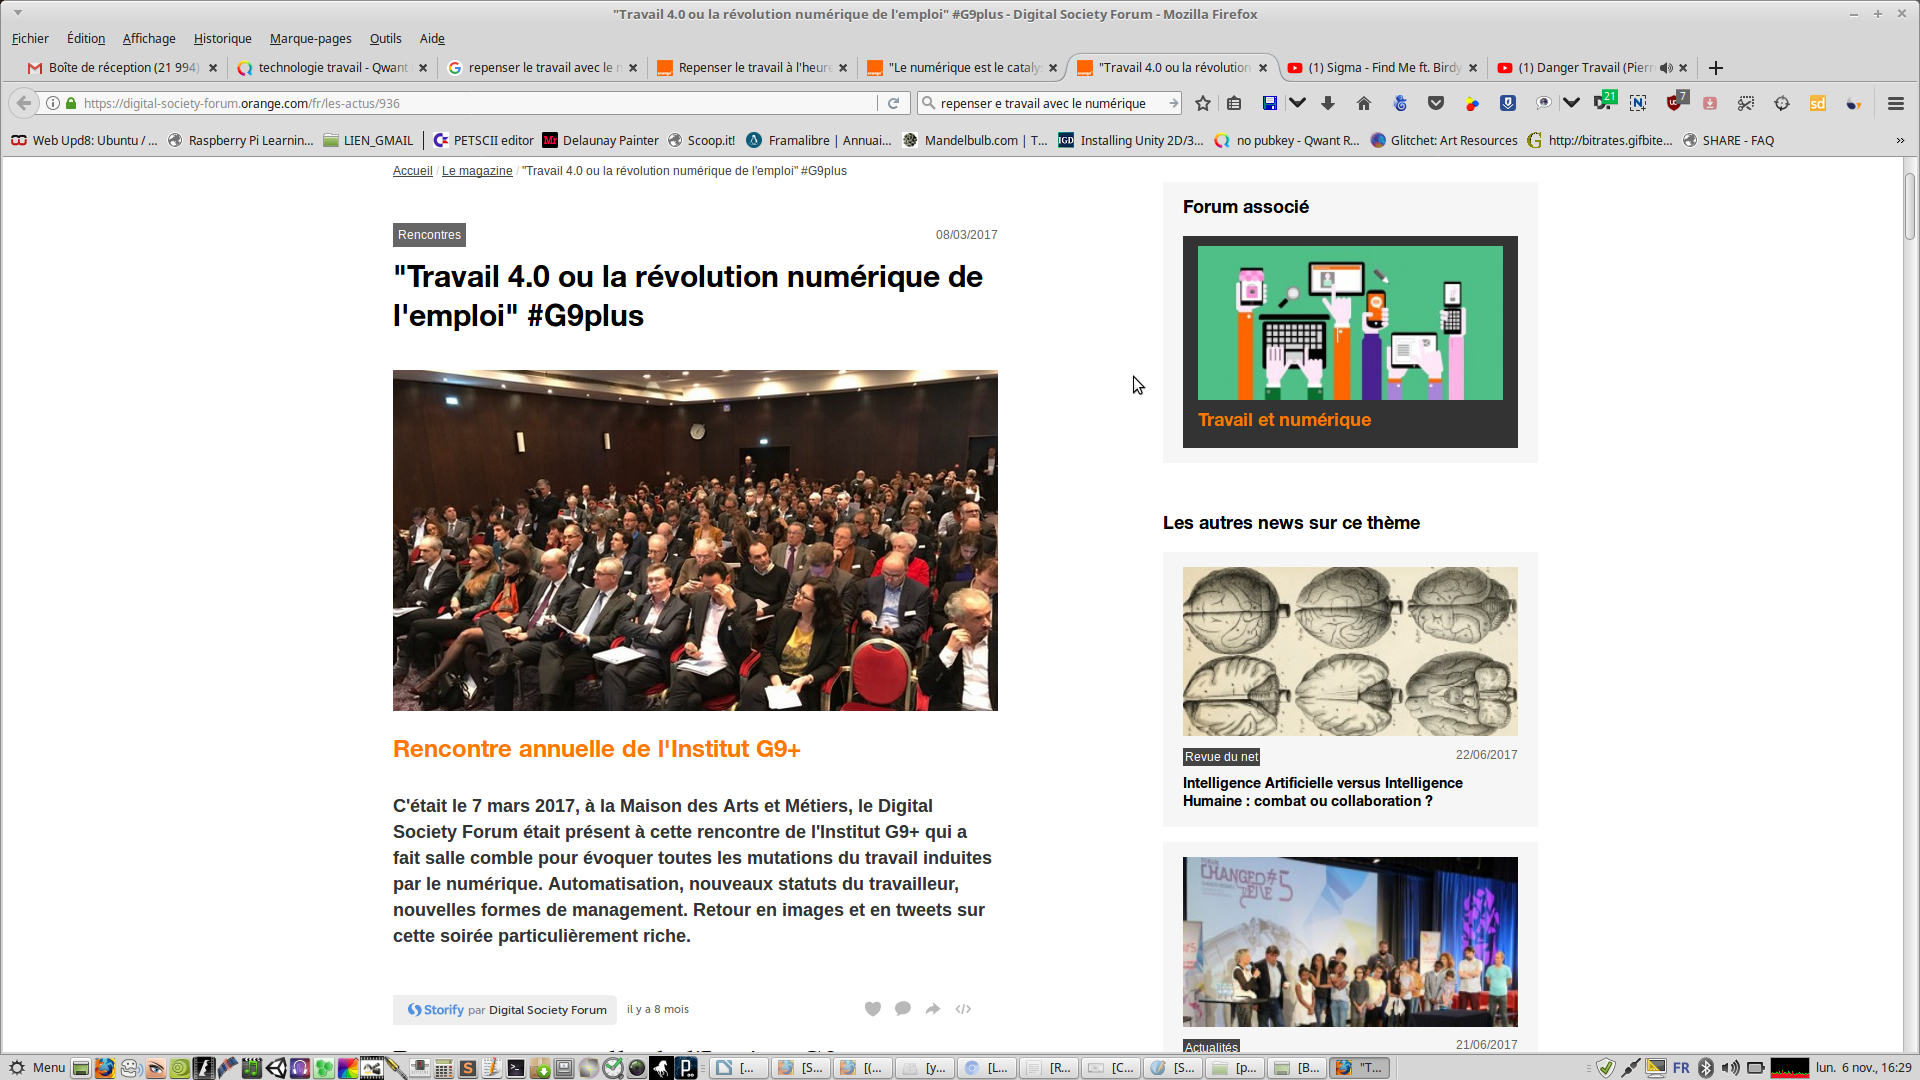This screenshot has height=1080, width=1920.
Task: Open the uBlock Origin shield icon
Action: pyautogui.click(x=1676, y=103)
